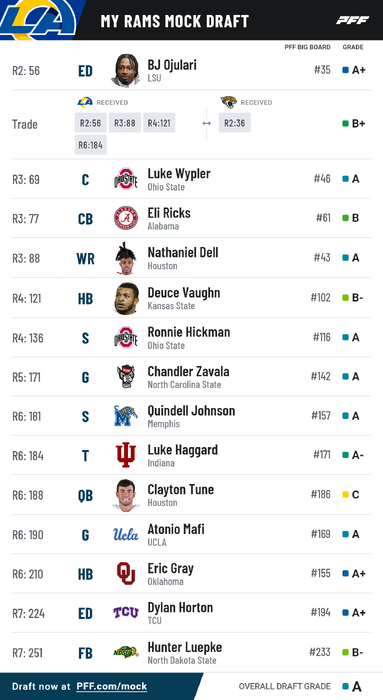Click the green B+ trade grade swatch
This screenshot has height=700, width=383.
(345, 124)
